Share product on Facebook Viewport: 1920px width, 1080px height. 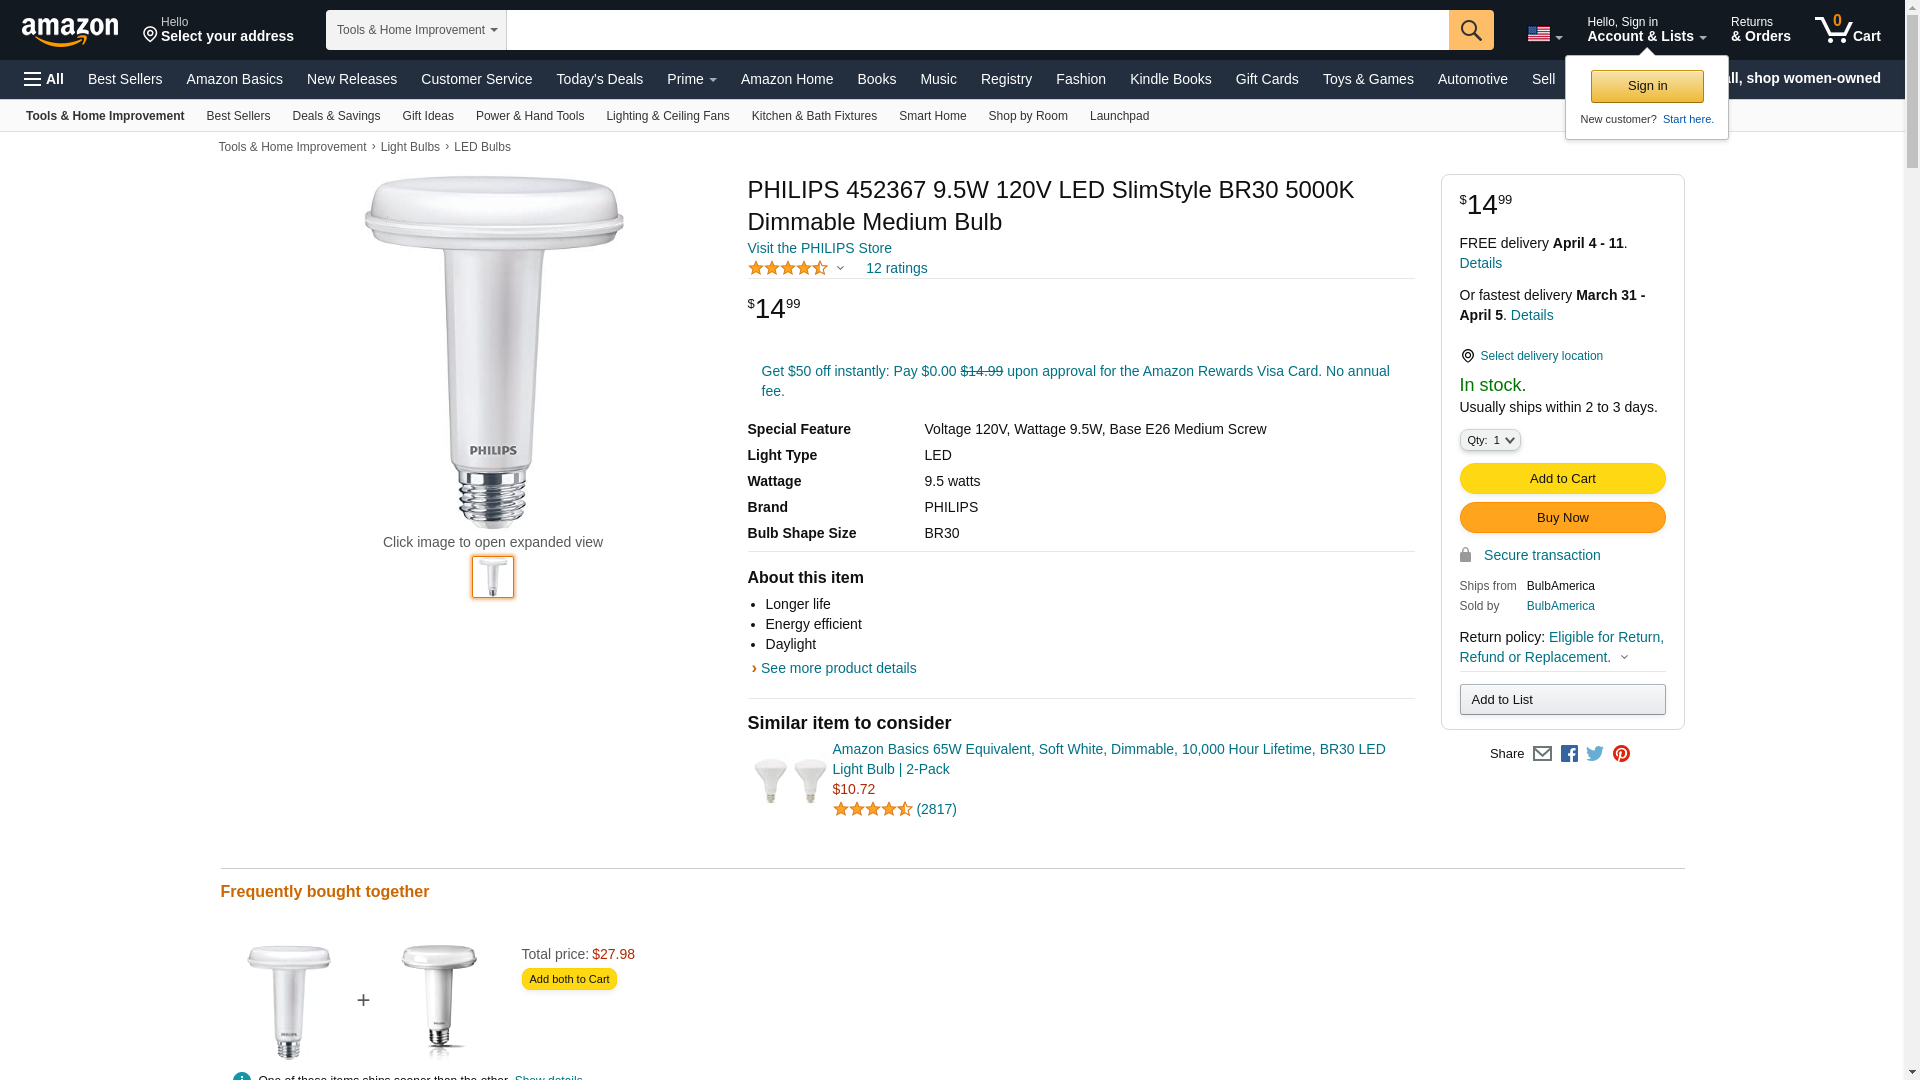point(1569,754)
